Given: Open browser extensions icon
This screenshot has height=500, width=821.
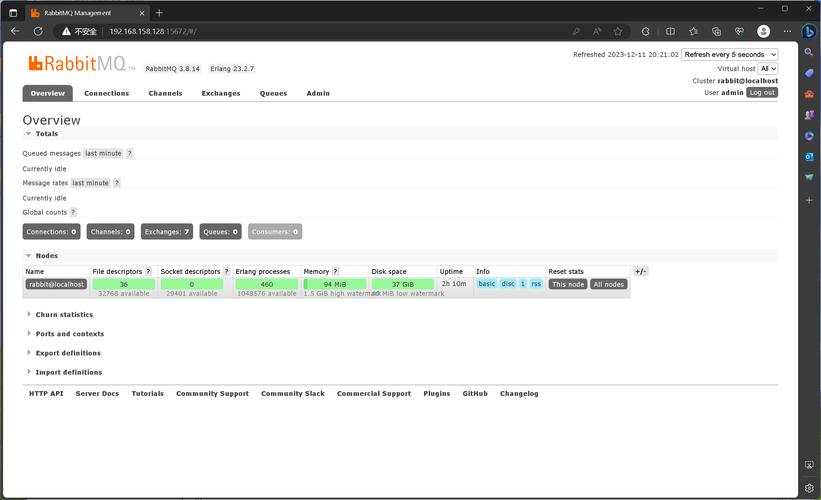Looking at the screenshot, I should coord(646,31).
